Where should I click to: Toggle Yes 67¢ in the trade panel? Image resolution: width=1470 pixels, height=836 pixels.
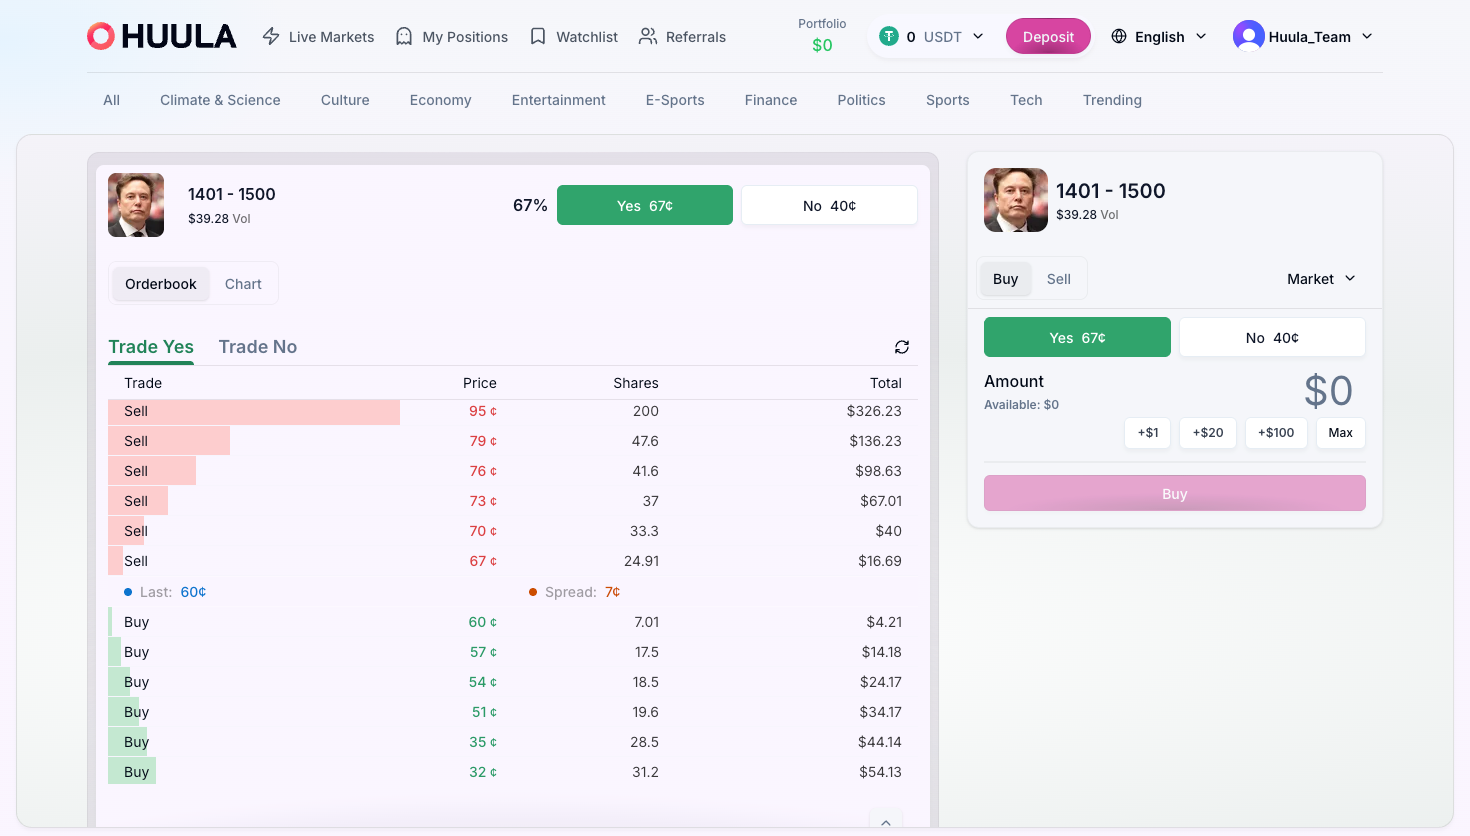1077,337
